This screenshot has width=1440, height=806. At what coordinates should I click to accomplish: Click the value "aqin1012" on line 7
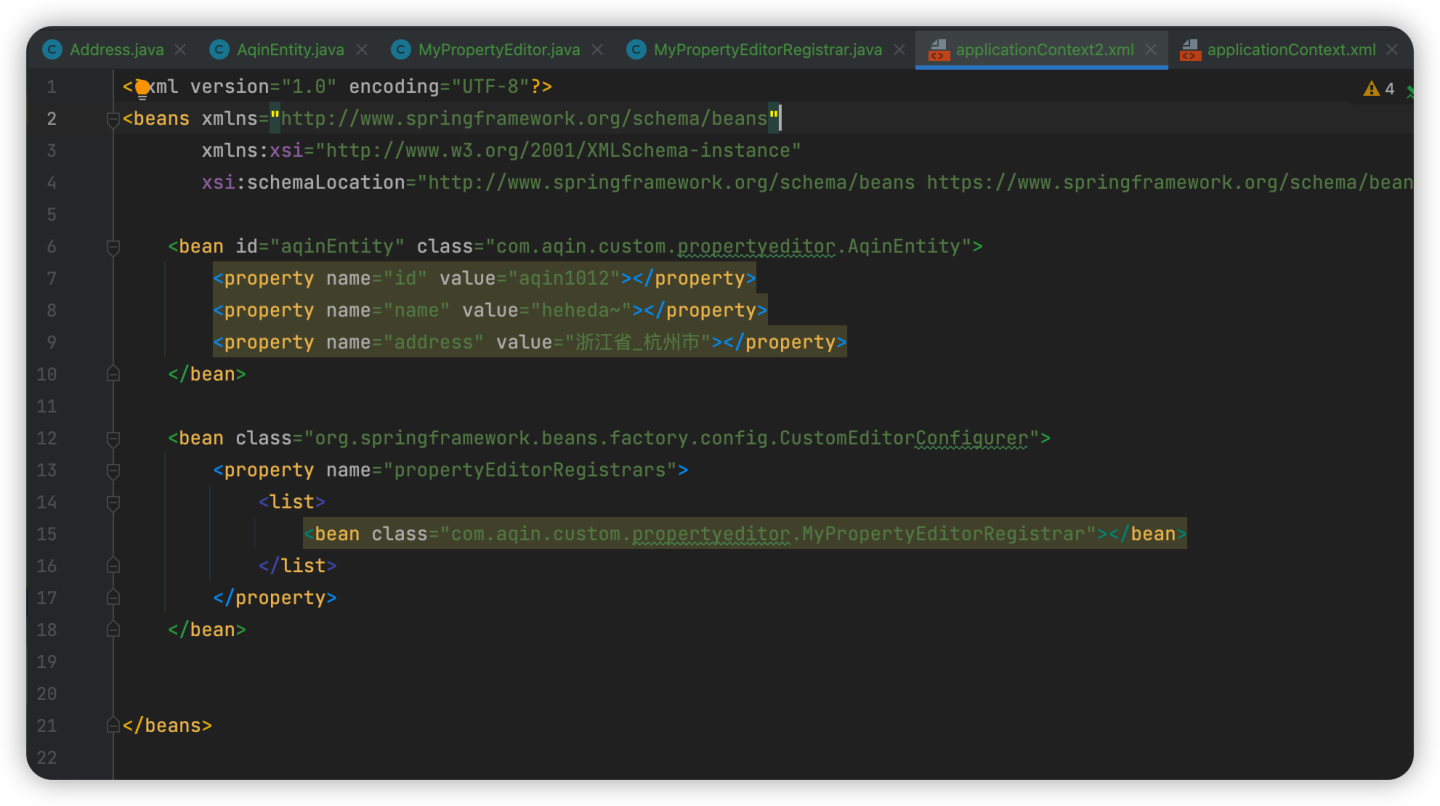coord(564,278)
